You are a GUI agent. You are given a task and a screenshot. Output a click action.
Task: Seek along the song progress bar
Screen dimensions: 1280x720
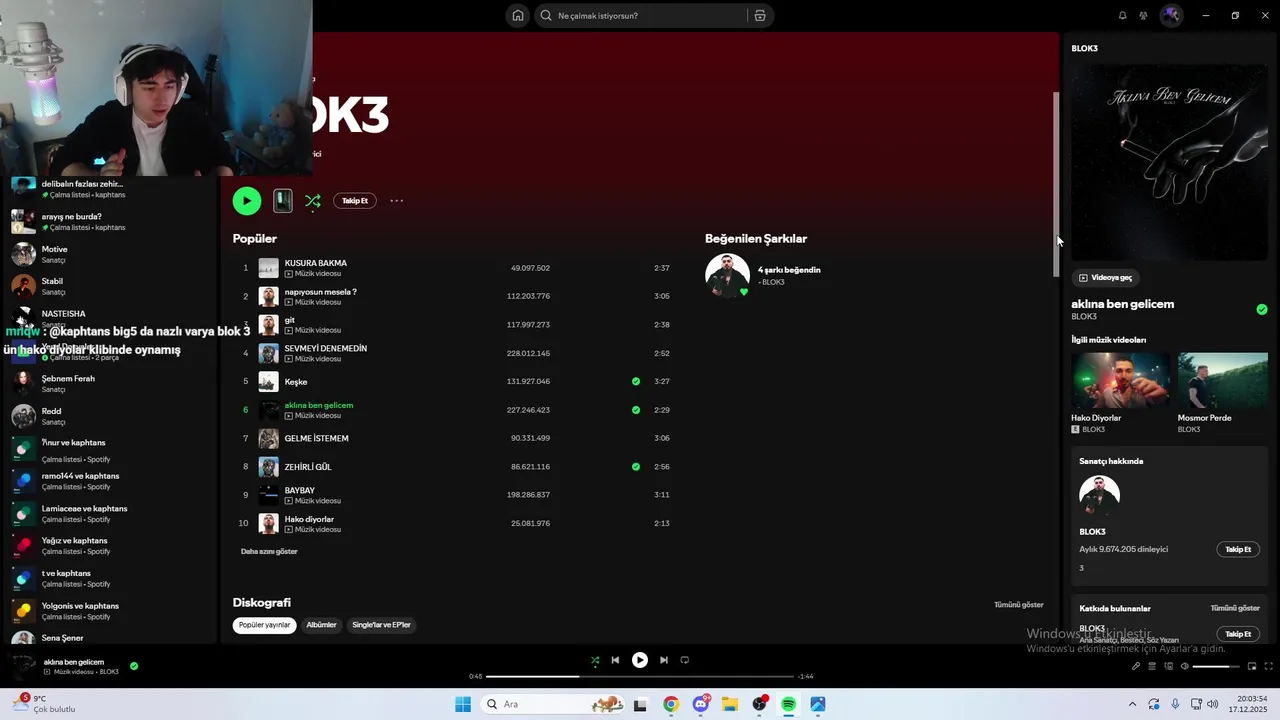click(640, 676)
